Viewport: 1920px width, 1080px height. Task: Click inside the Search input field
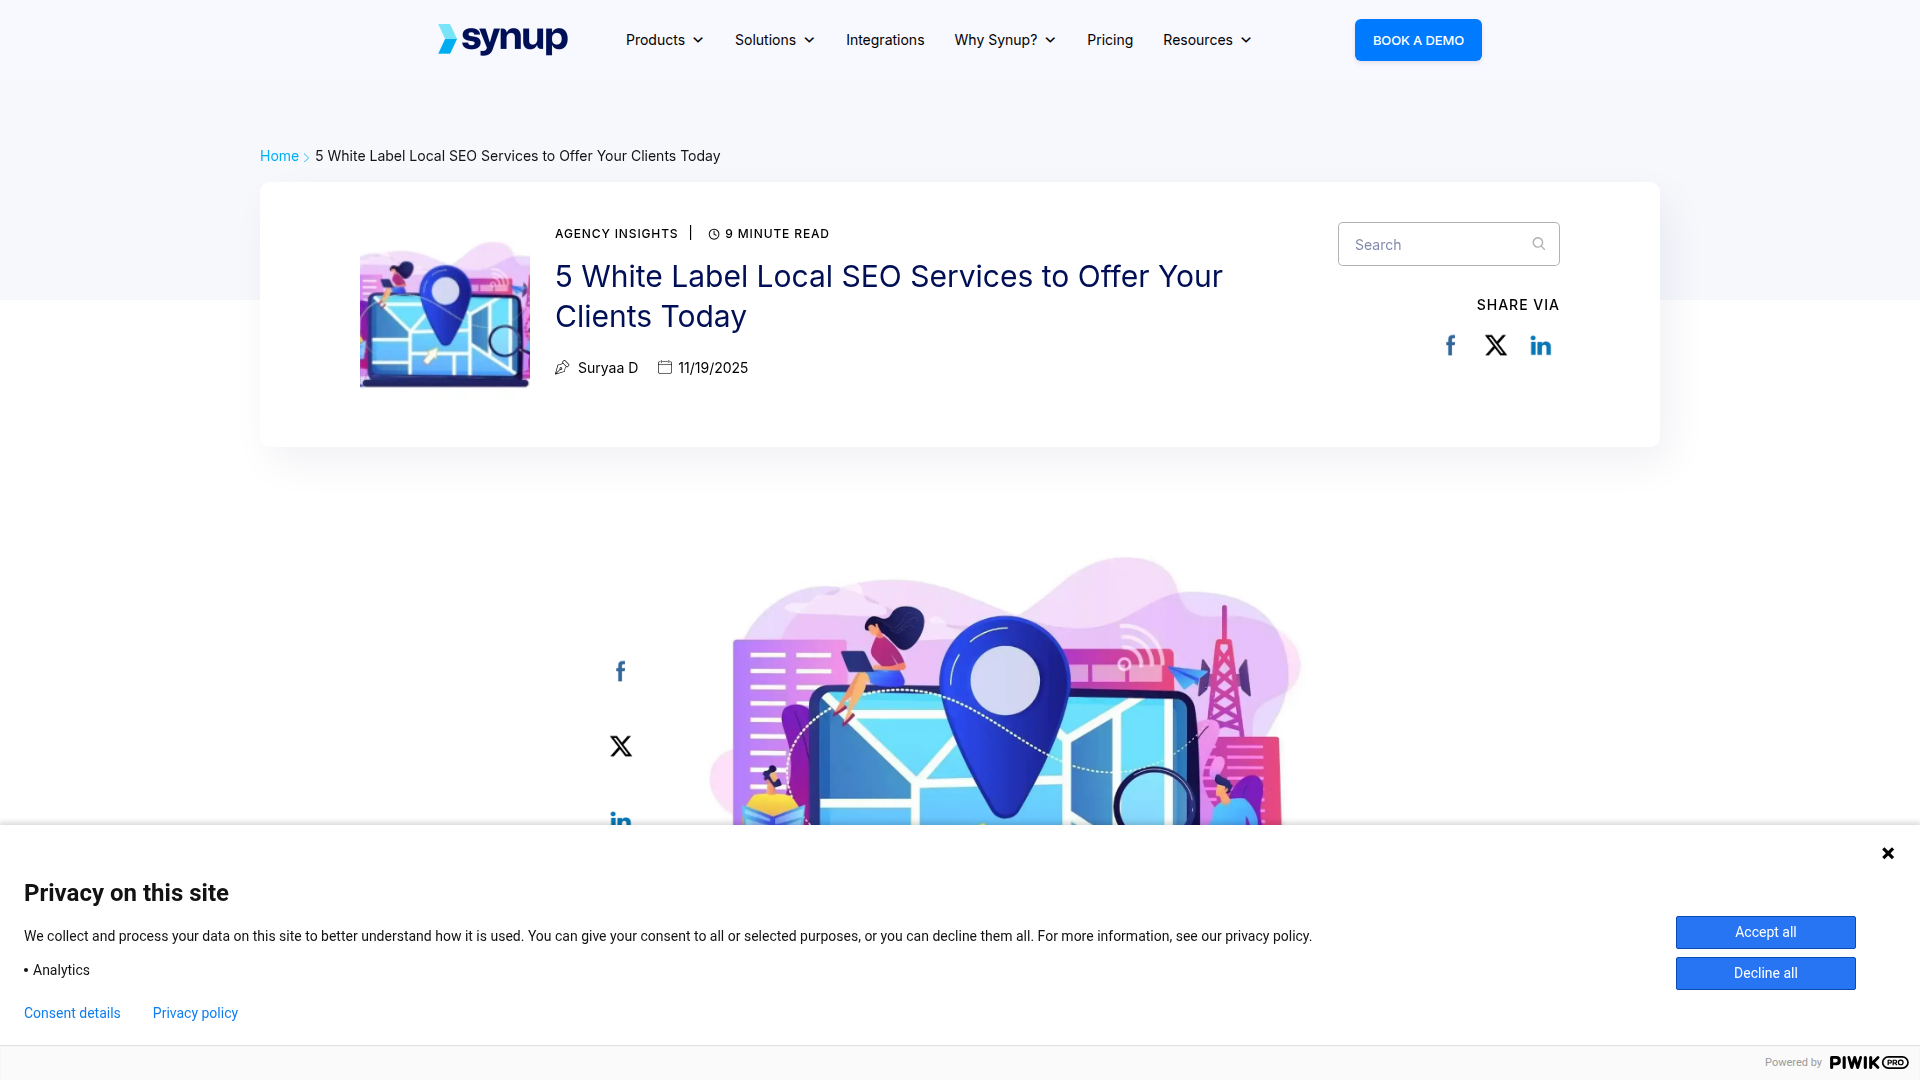coord(1430,243)
